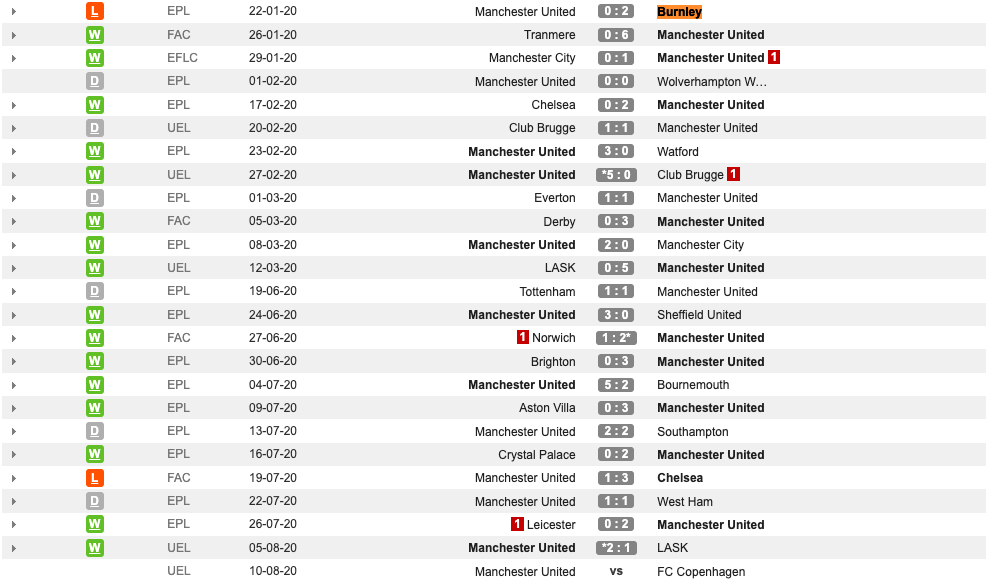Click the gray D icon for the Wolverhampton match

click(x=95, y=81)
